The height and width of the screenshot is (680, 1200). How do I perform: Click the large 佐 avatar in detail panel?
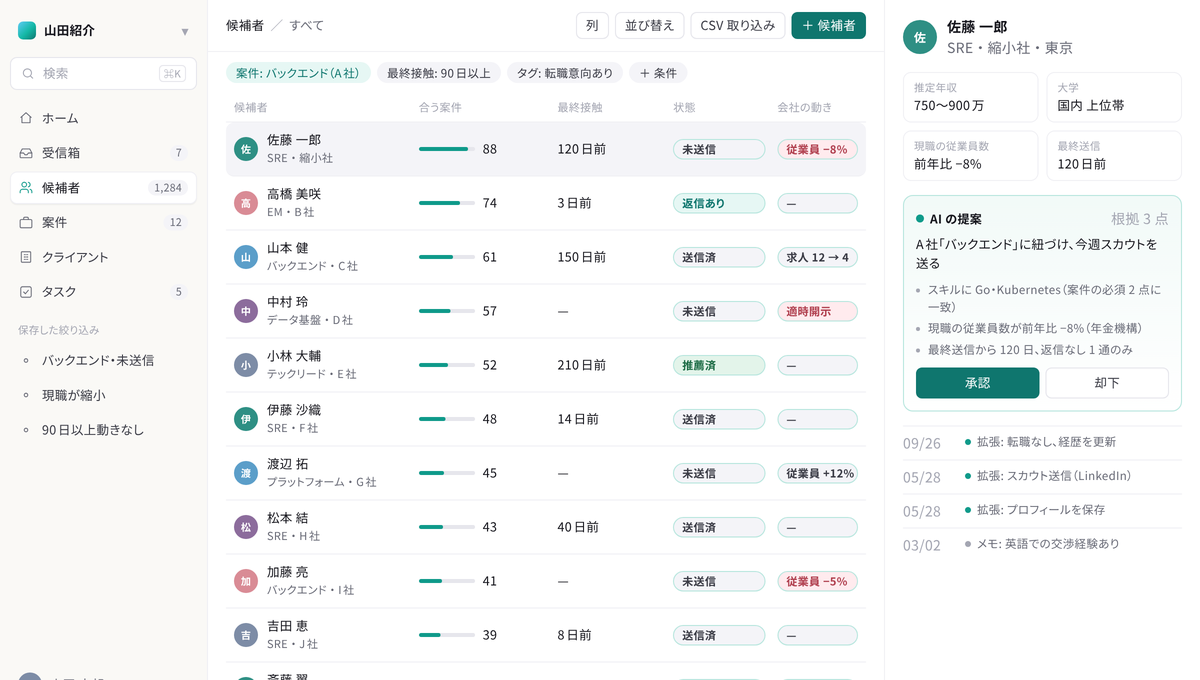pyautogui.click(x=920, y=37)
